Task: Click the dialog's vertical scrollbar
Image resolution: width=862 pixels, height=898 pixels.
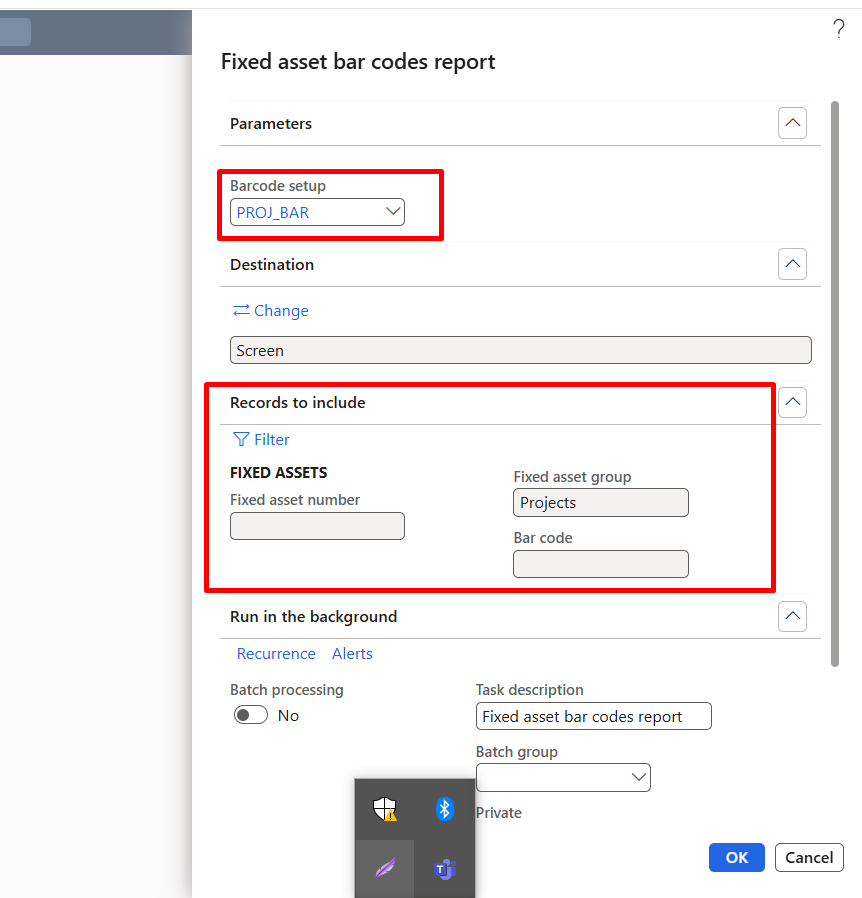Action: point(835,380)
